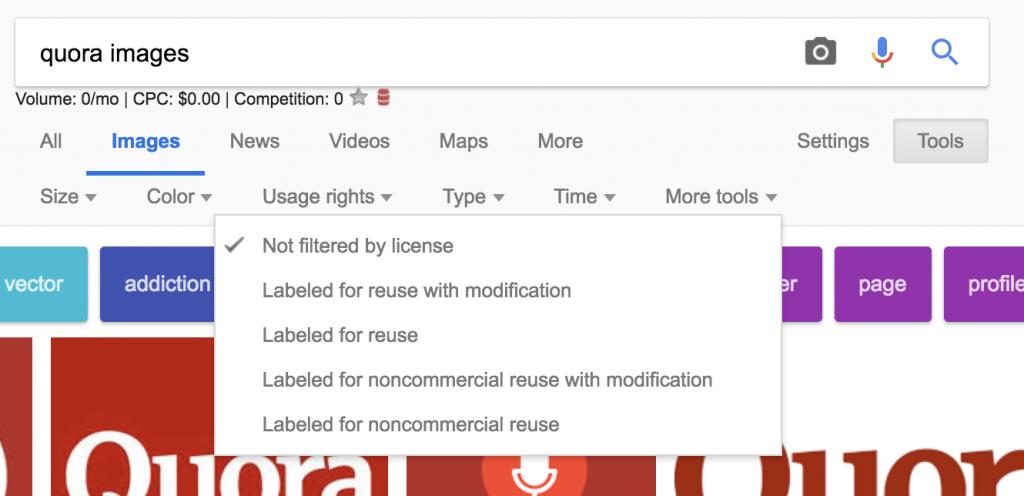The image size is (1024, 496).
Task: Open the microphone icon image result
Action: pos(531,475)
